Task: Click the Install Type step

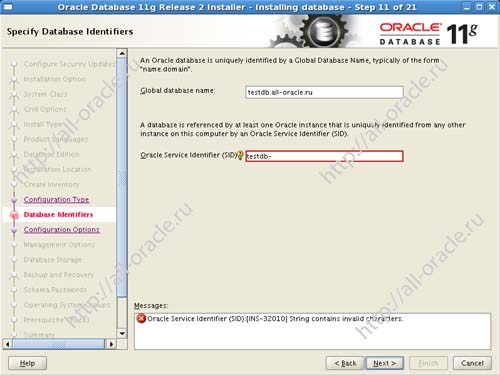Action: point(43,124)
